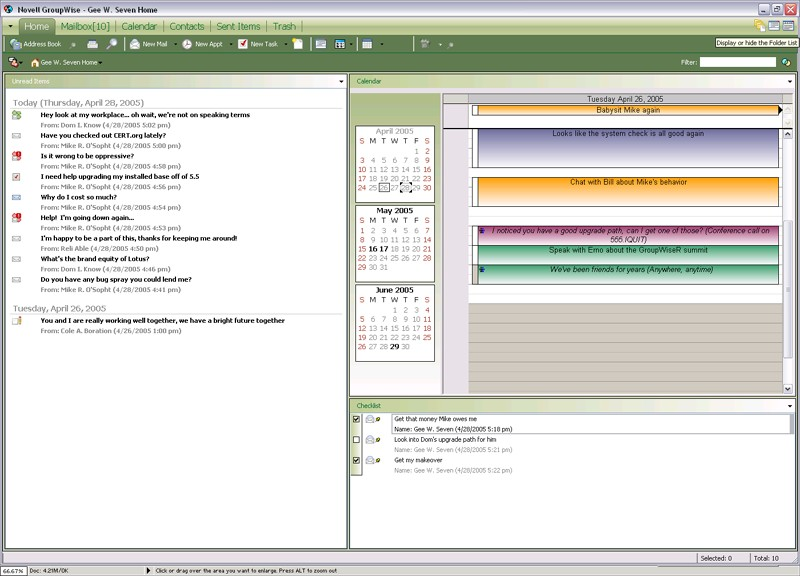Toggle task checkbox for 'I need help upgrading'
Image resolution: width=800 pixels, height=576 pixels.
pyautogui.click(x=17, y=177)
